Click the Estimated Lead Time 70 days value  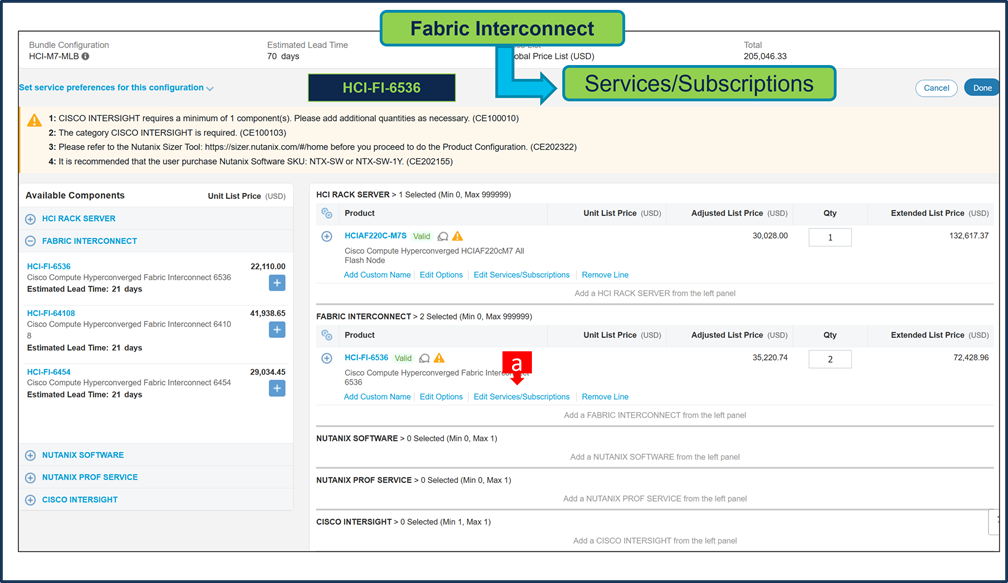pyautogui.click(x=284, y=57)
